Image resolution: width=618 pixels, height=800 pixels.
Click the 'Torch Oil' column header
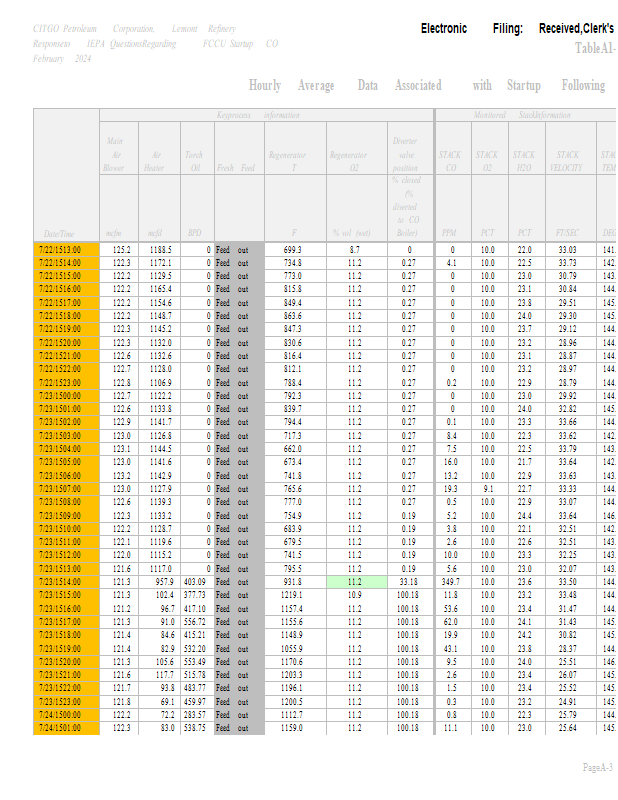(194, 161)
